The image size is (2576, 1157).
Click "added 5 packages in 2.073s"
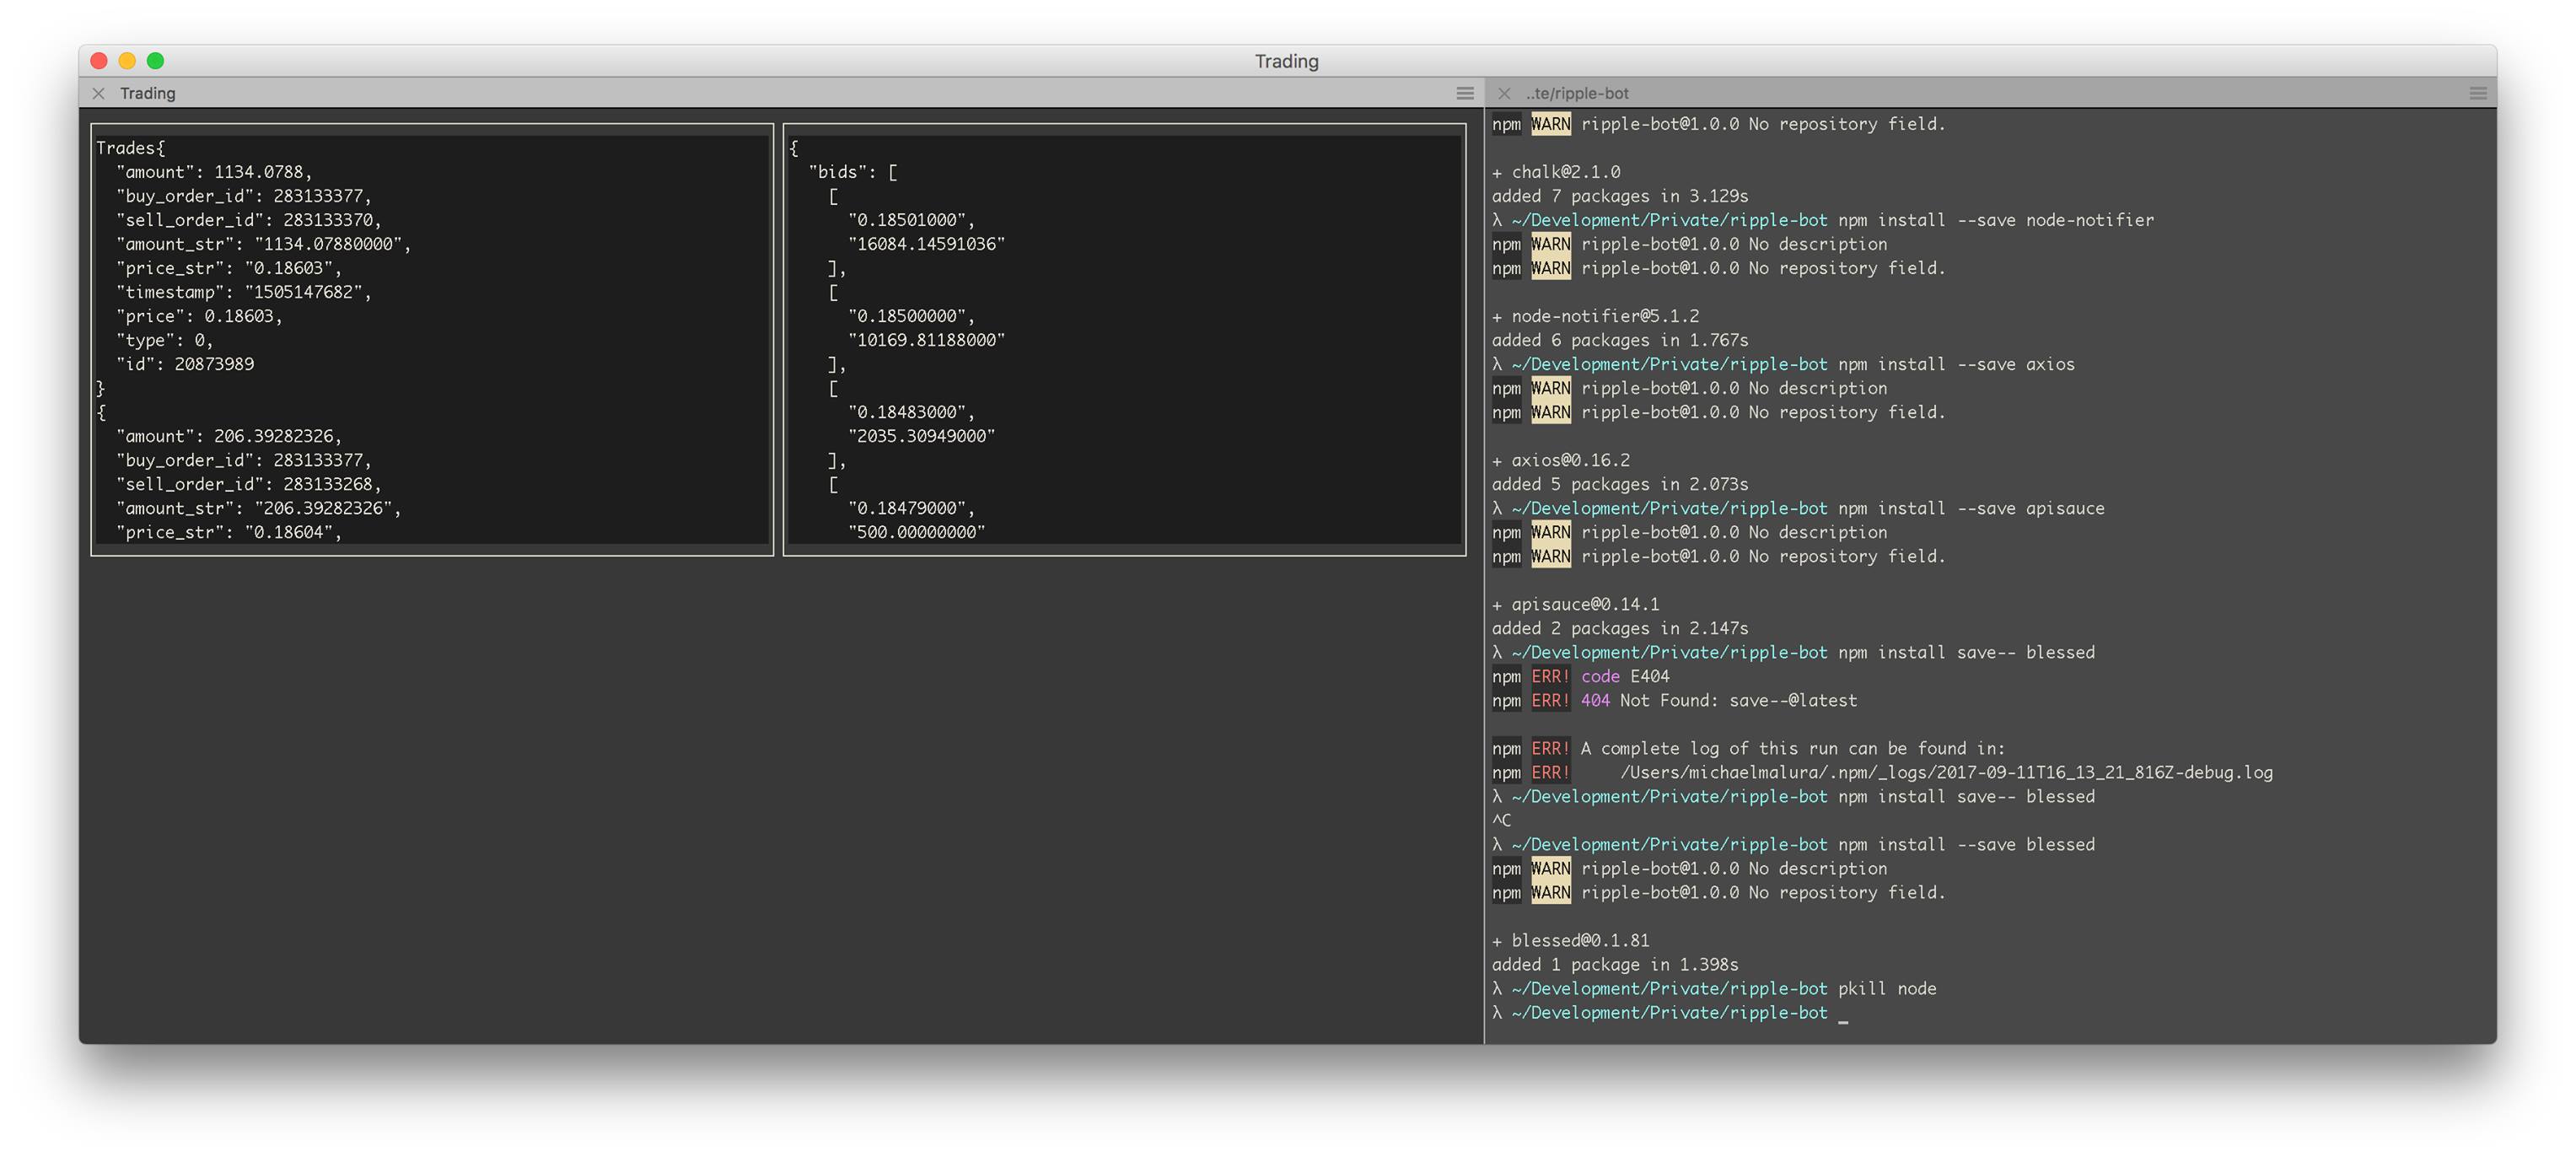(x=1620, y=484)
